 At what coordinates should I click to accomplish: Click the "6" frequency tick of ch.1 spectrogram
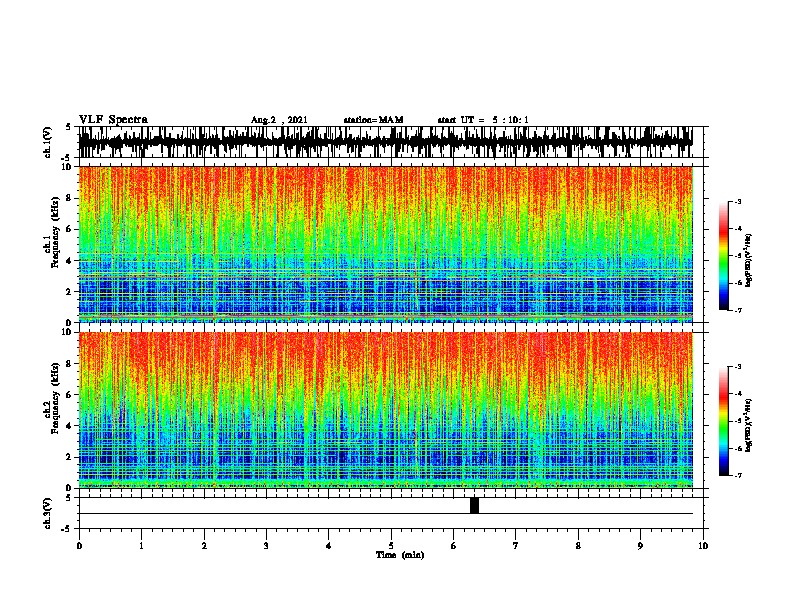(71, 229)
